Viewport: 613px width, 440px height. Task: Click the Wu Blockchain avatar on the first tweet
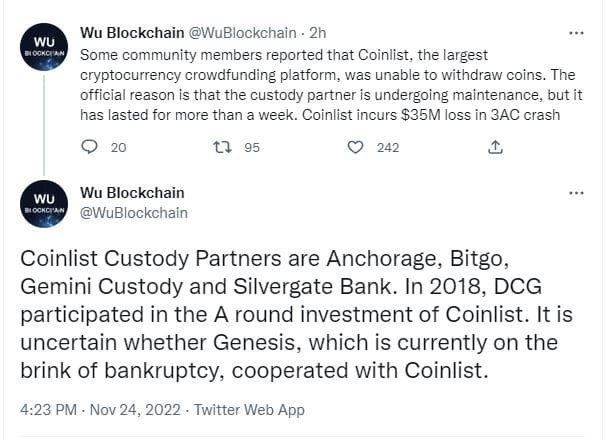point(43,45)
